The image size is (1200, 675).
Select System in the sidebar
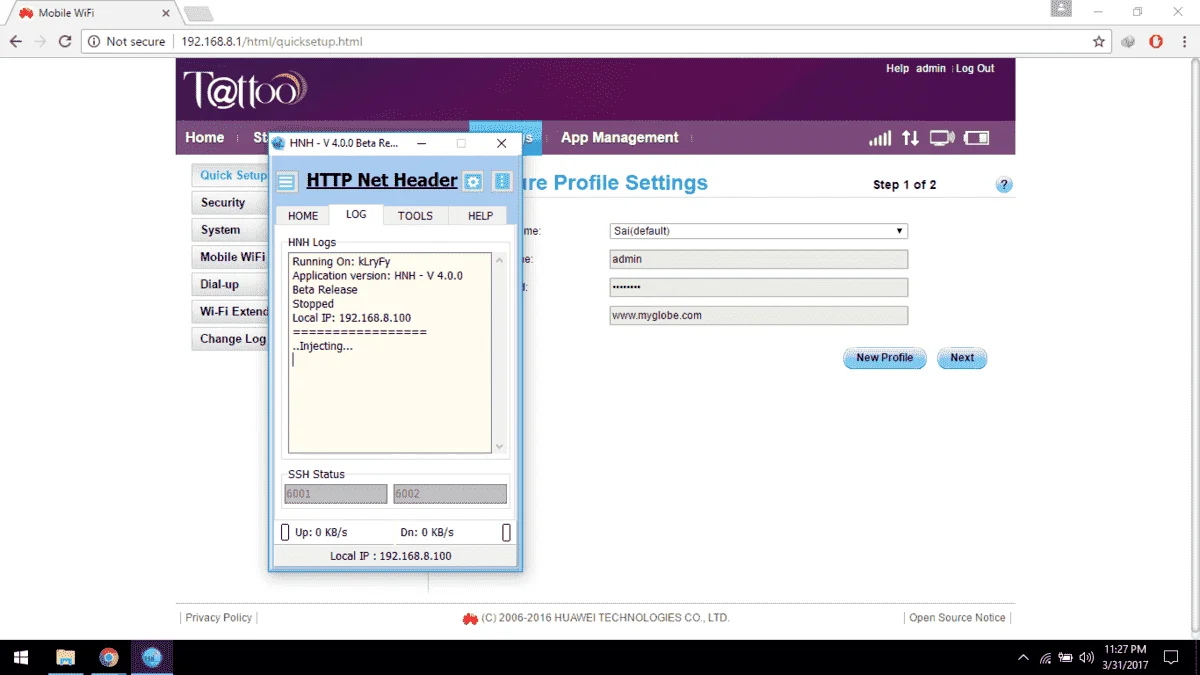tap(230, 230)
